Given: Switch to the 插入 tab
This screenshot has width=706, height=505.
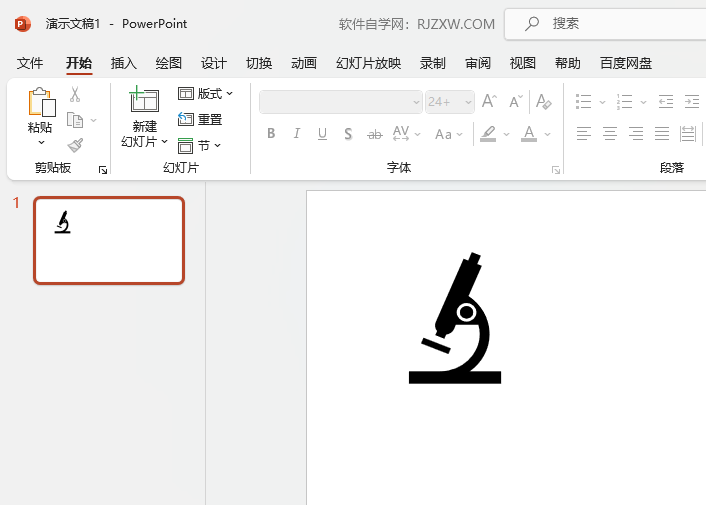Looking at the screenshot, I should [123, 63].
